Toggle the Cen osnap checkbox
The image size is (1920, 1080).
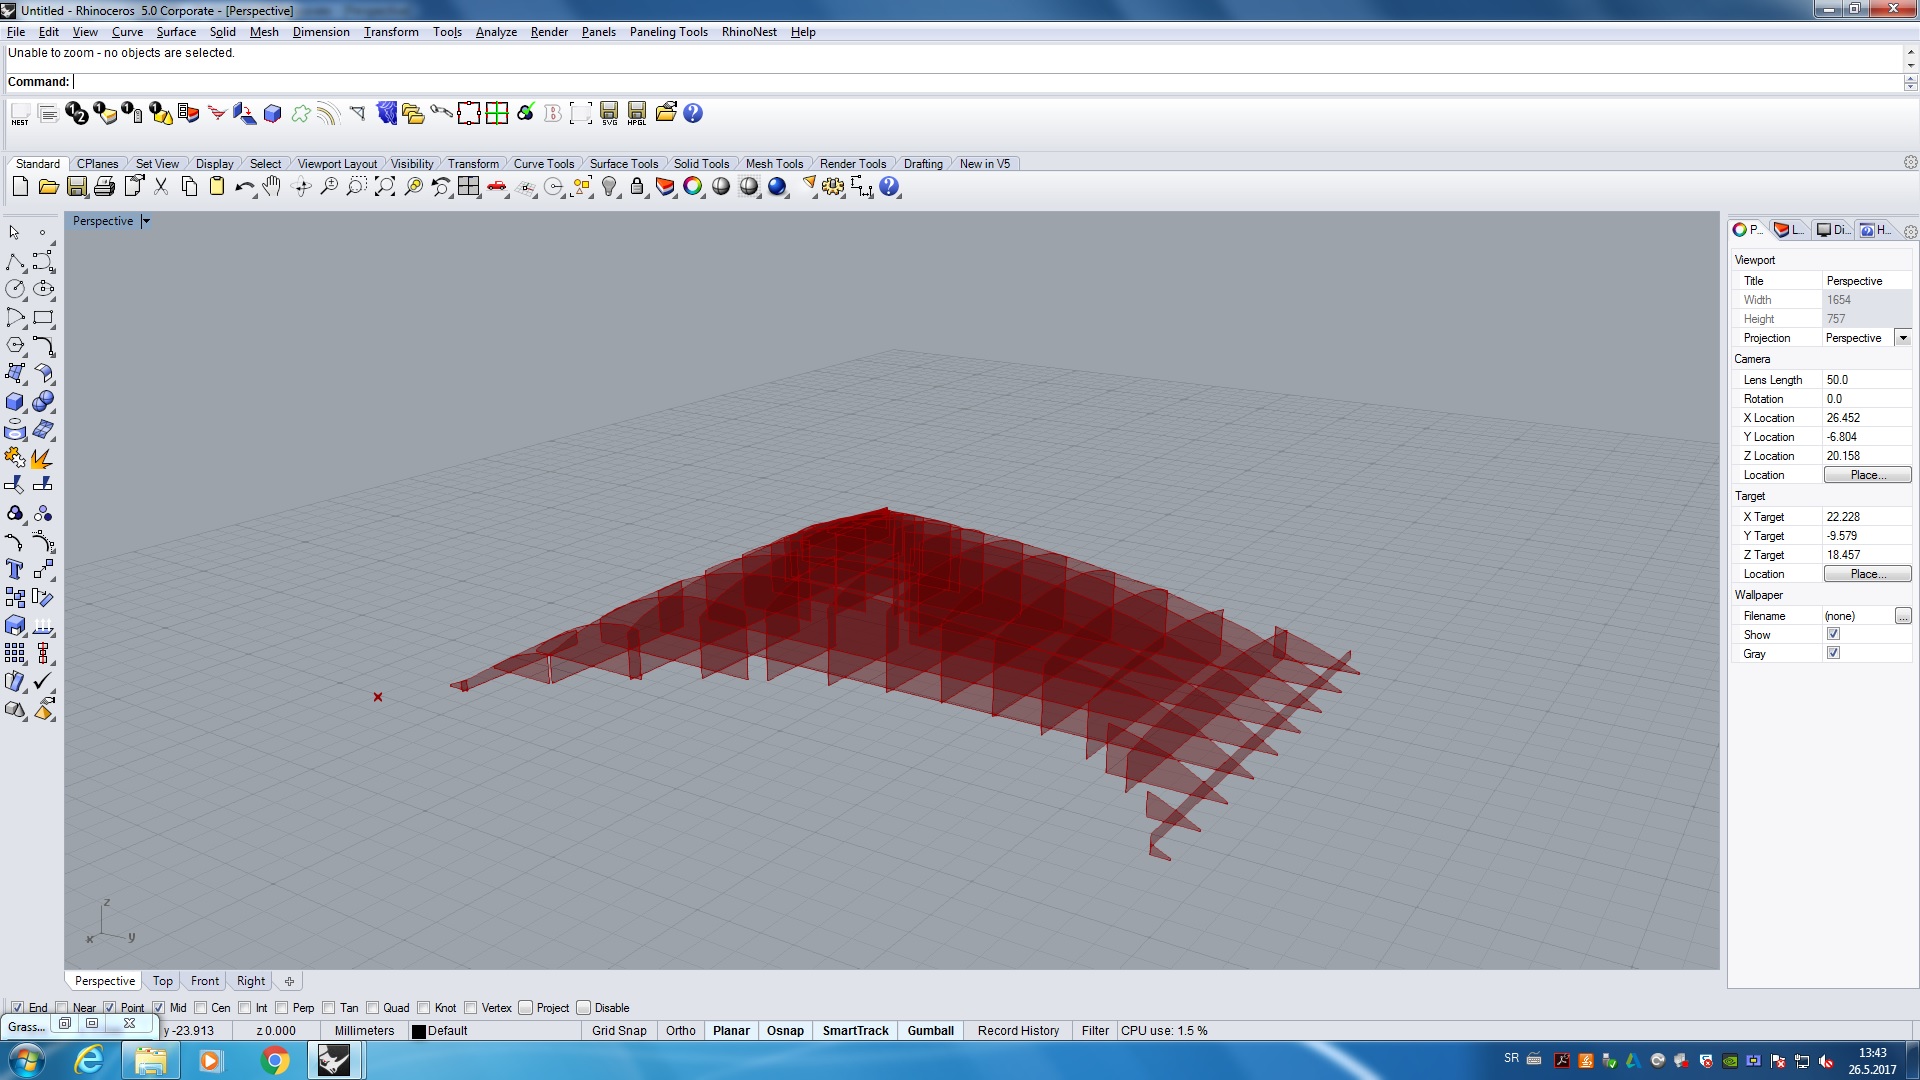coord(201,1008)
